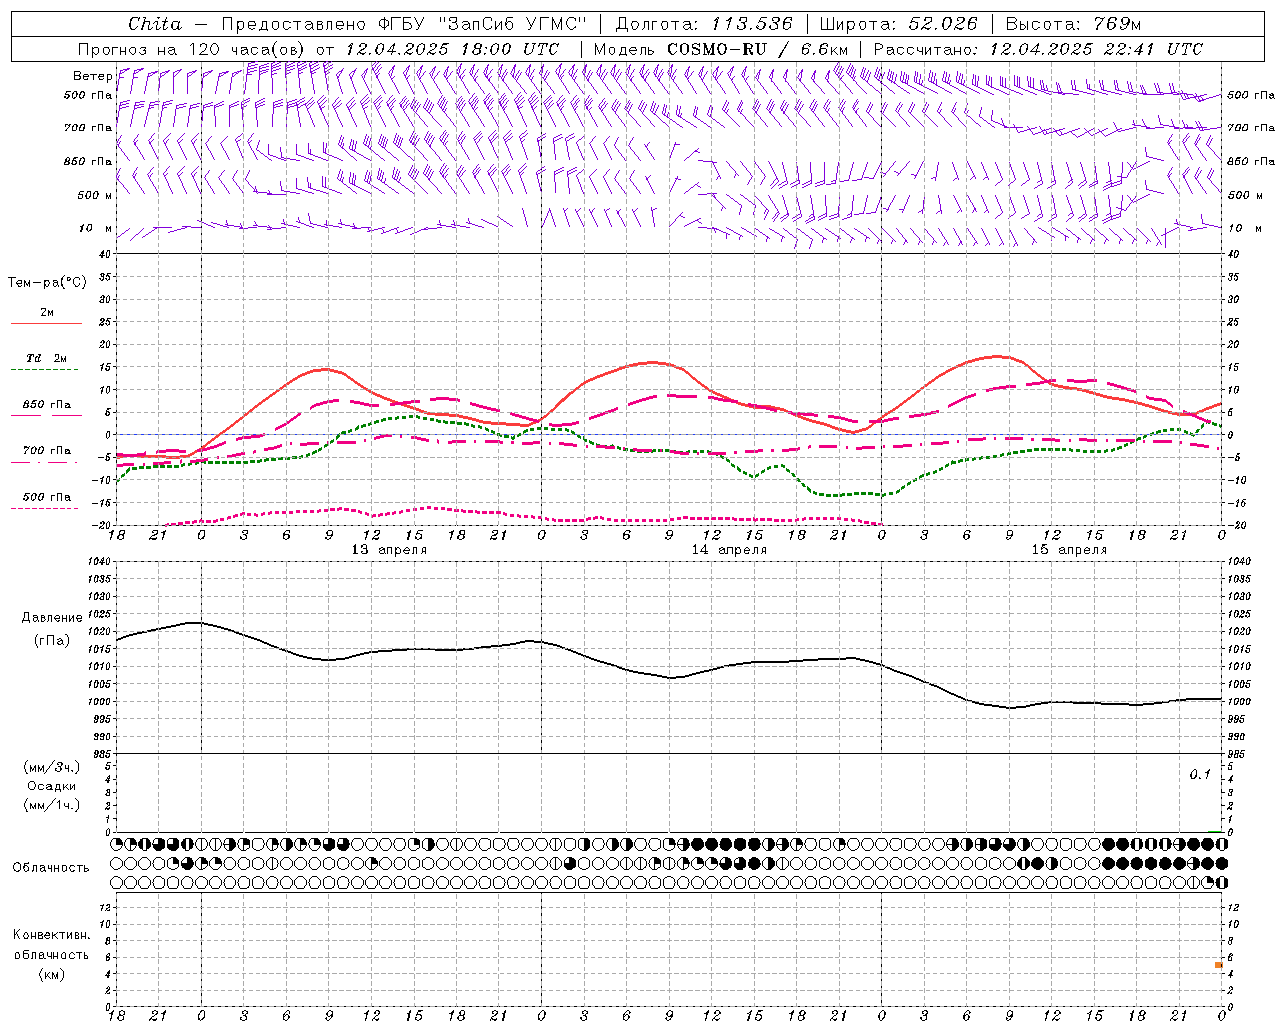Click the dotted legend line under bottom "500 гПа"
Screen dimensions: 1280x1024
tap(45, 508)
